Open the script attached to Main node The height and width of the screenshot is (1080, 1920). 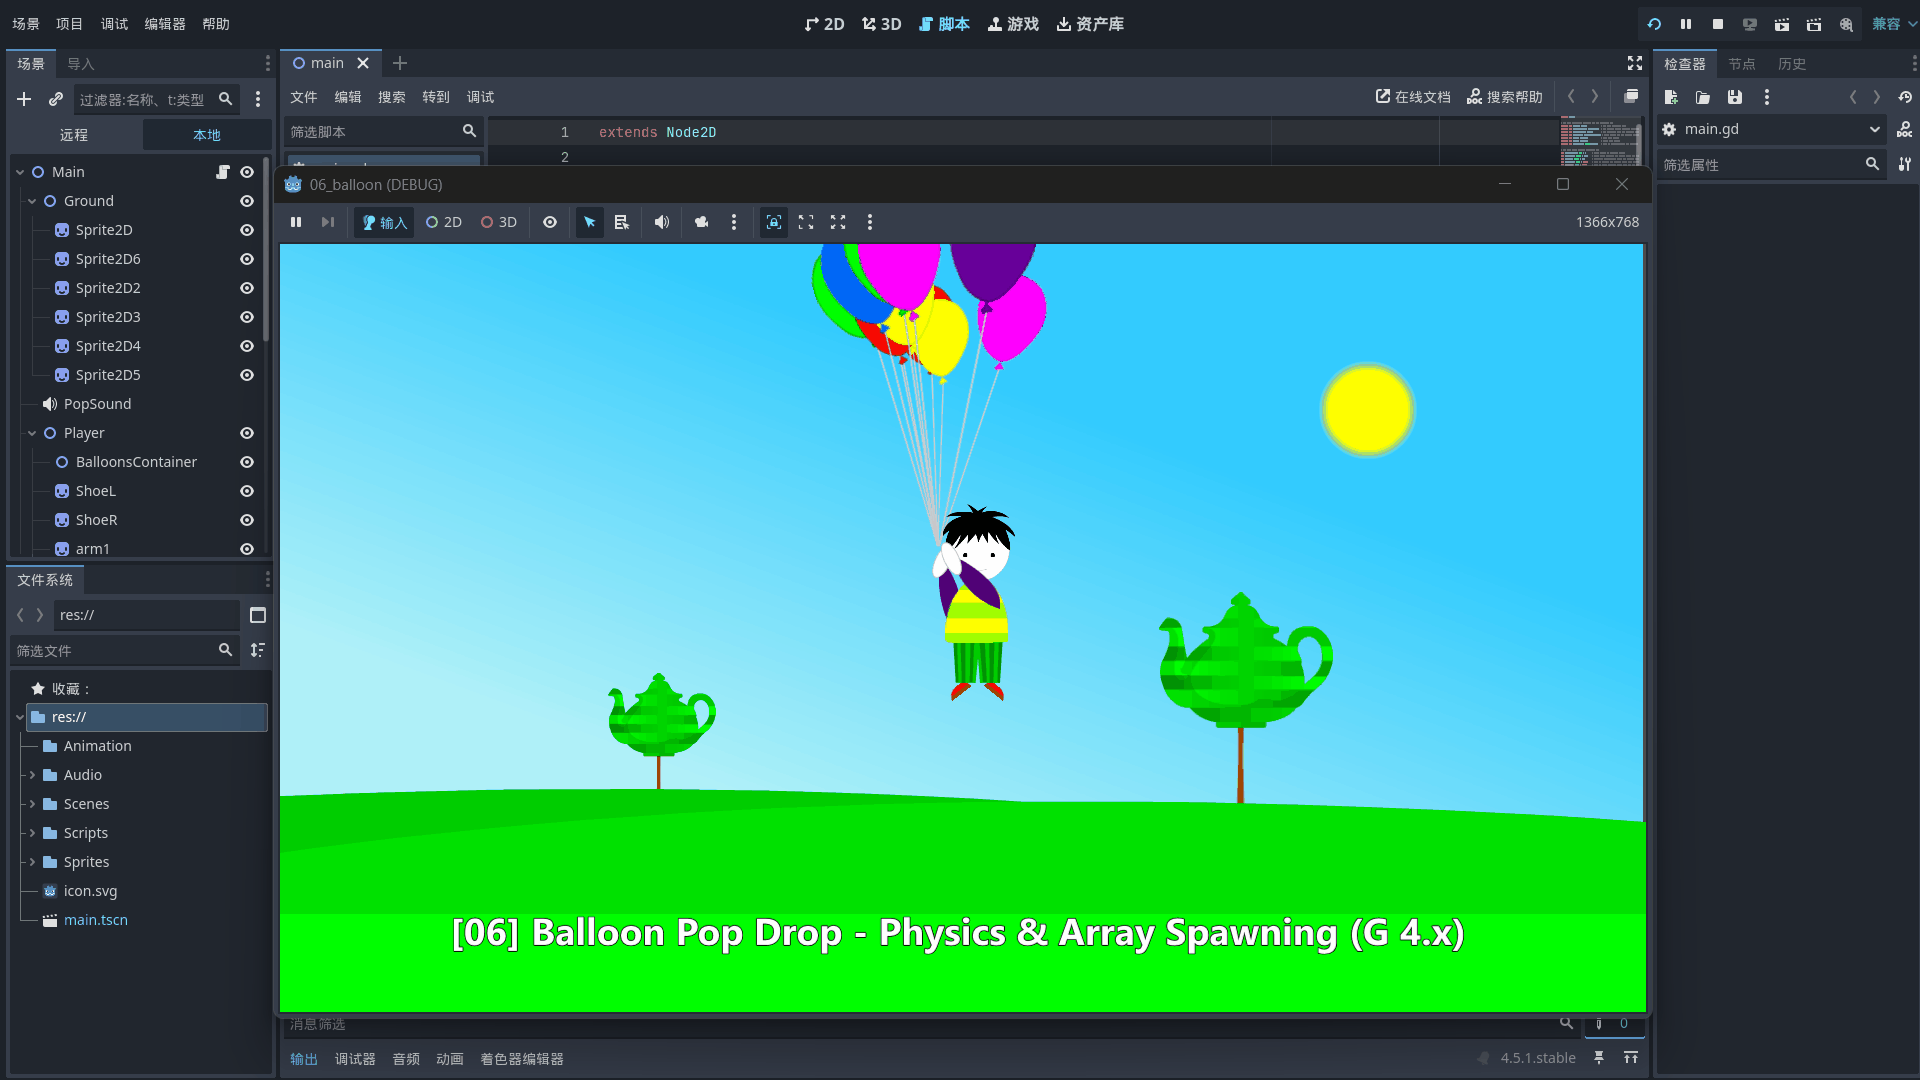tap(222, 172)
